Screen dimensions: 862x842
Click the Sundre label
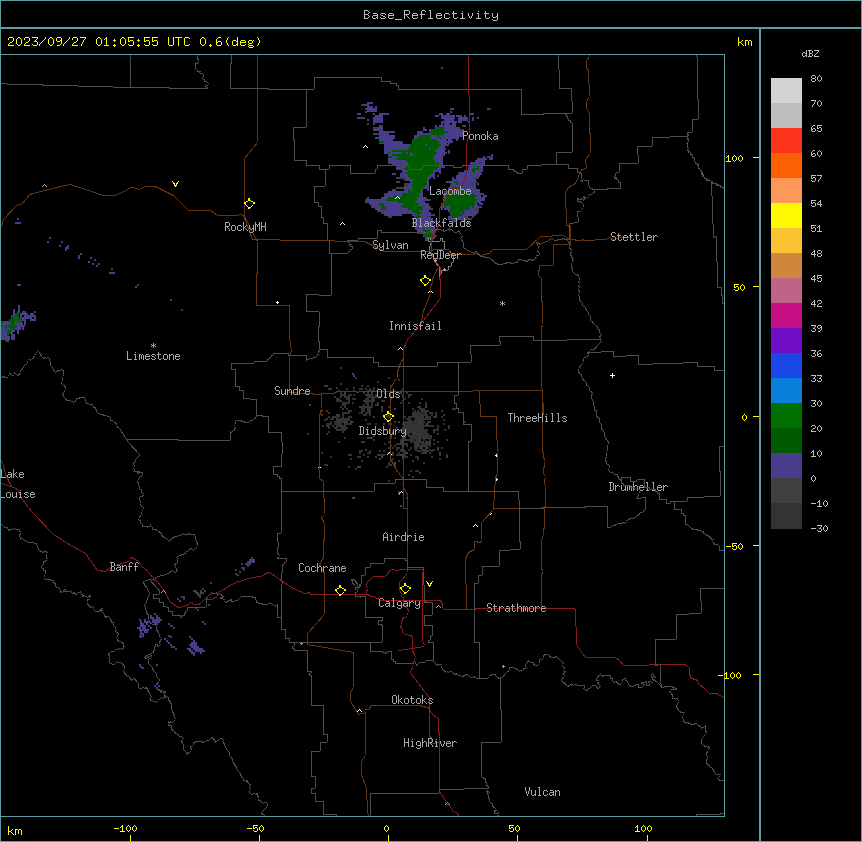(292, 391)
